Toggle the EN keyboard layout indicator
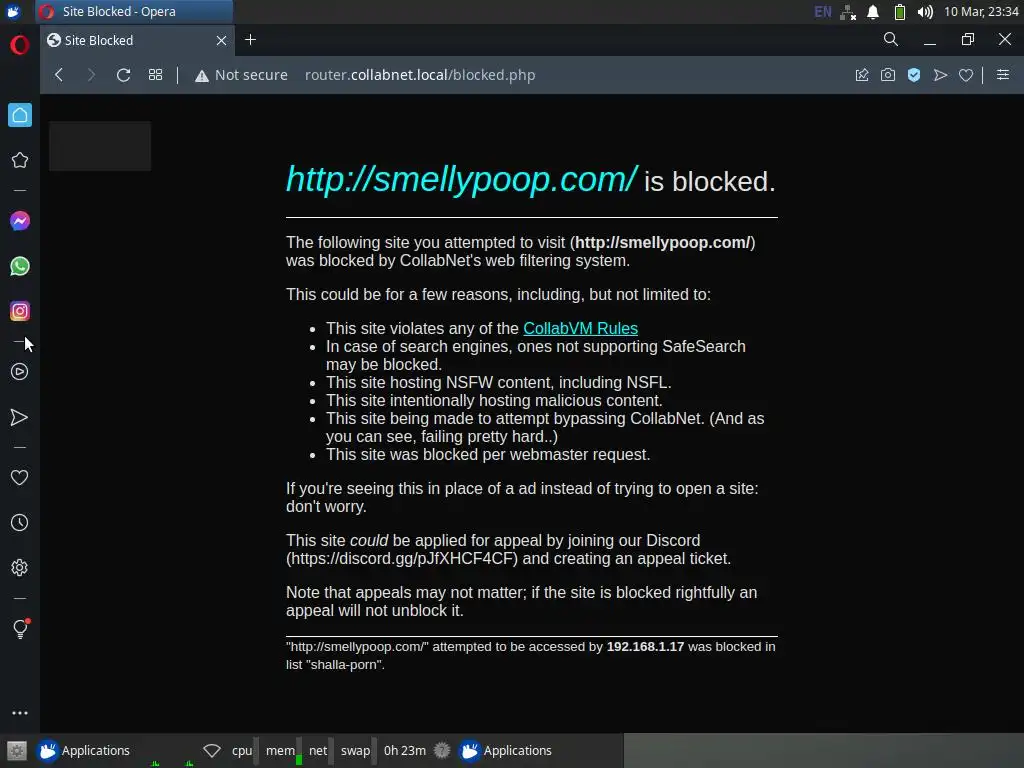1024x768 pixels. coord(823,12)
